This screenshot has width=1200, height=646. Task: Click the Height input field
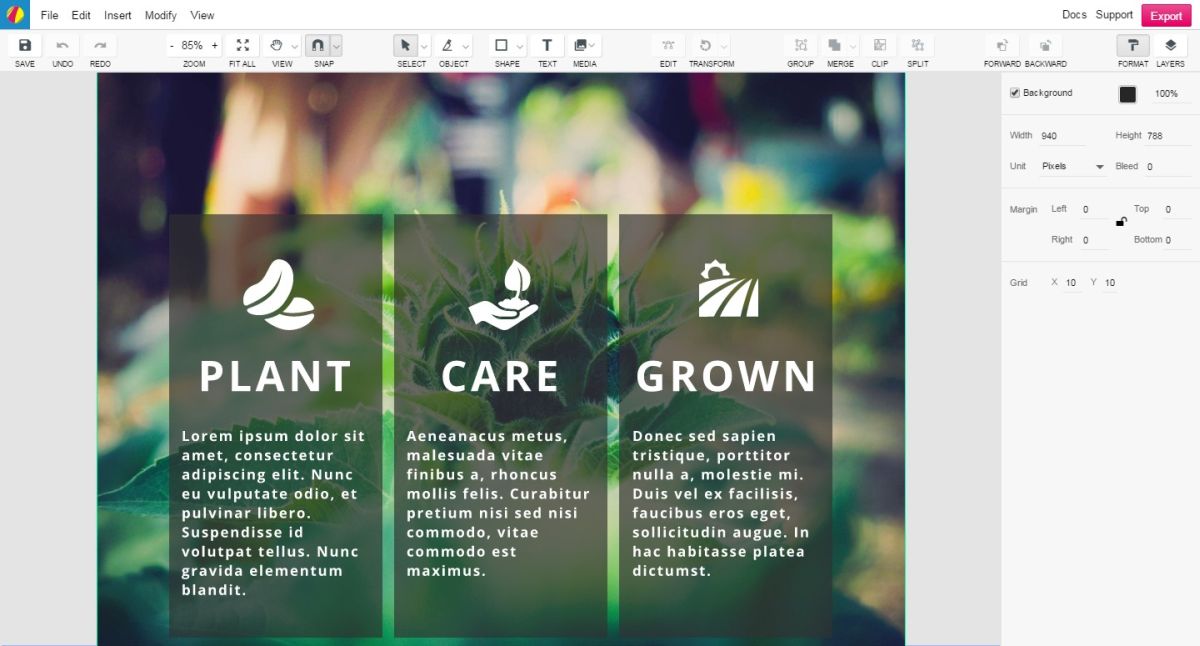pyautogui.click(x=1167, y=136)
